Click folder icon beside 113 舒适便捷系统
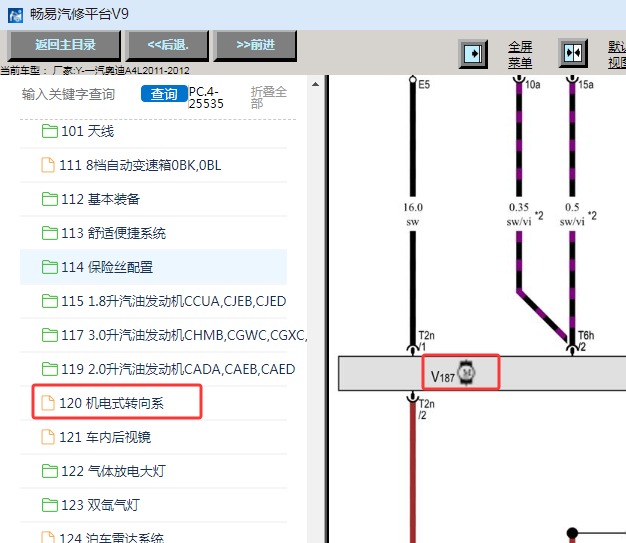Viewport: 626px width, 543px height. tap(50, 233)
